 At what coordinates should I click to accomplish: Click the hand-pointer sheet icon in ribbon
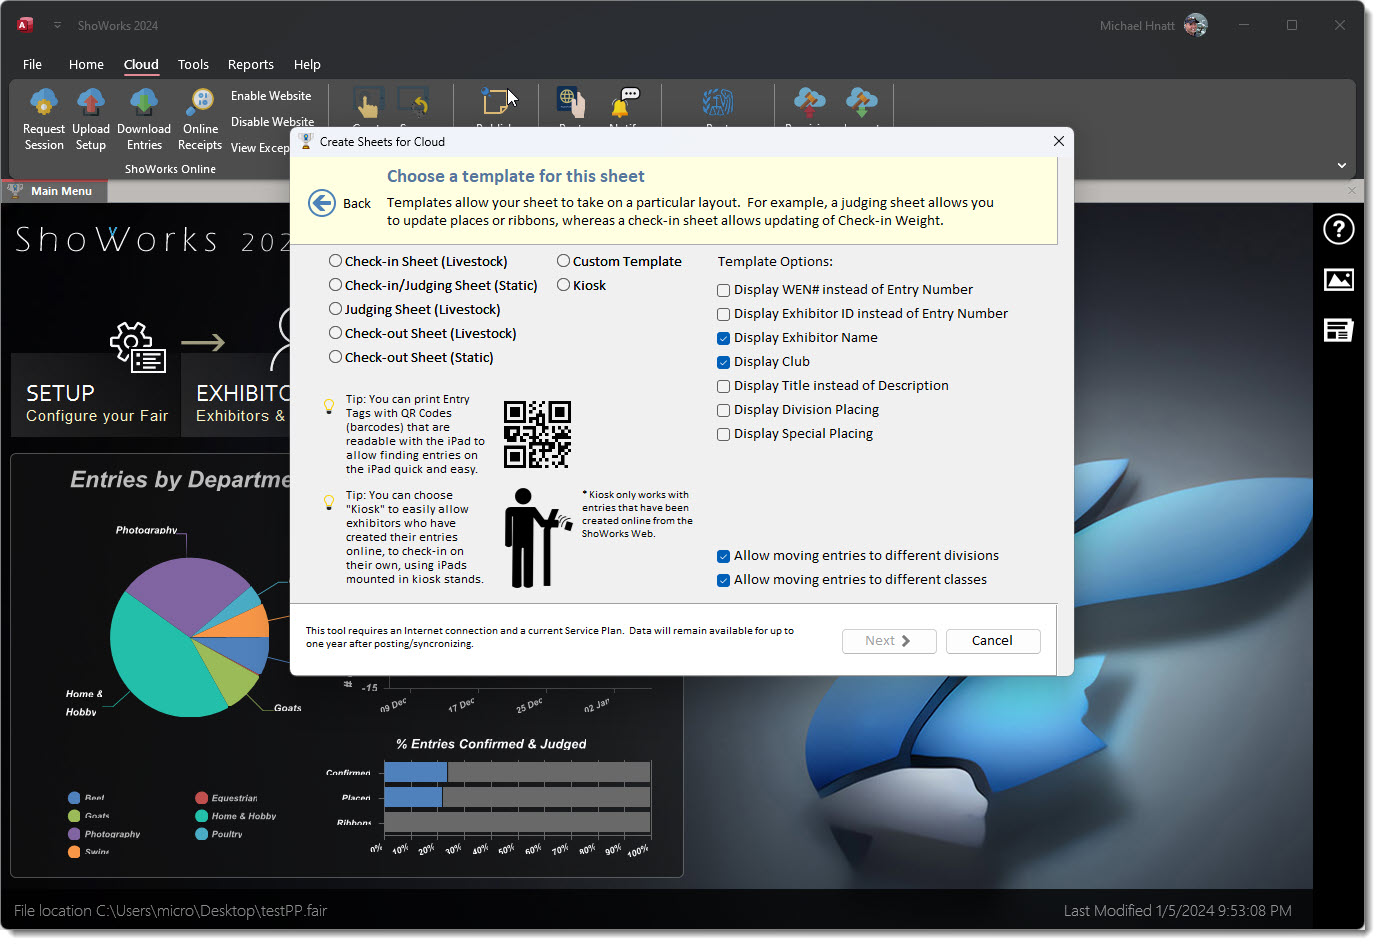(368, 103)
